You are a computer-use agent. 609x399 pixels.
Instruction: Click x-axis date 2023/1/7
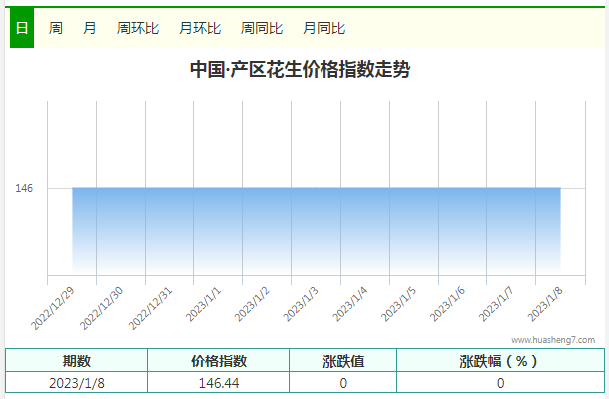pyautogui.click(x=496, y=305)
